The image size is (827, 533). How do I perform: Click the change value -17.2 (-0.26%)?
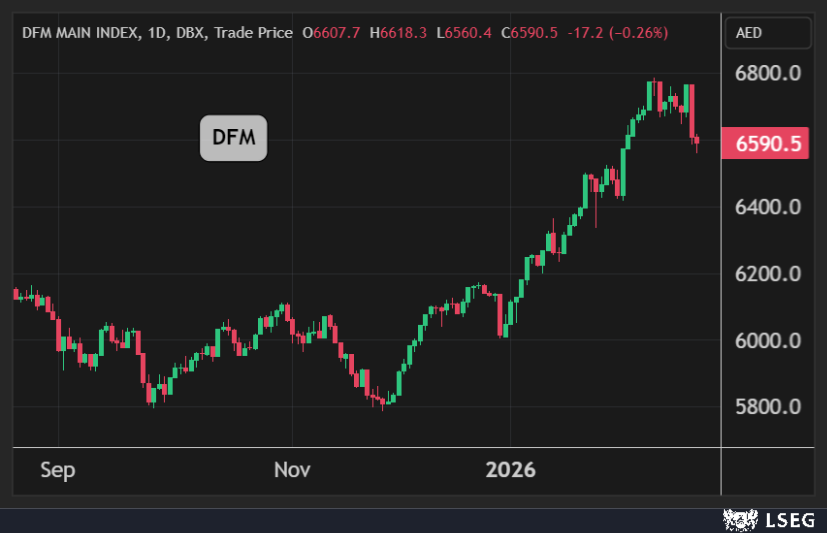point(617,34)
